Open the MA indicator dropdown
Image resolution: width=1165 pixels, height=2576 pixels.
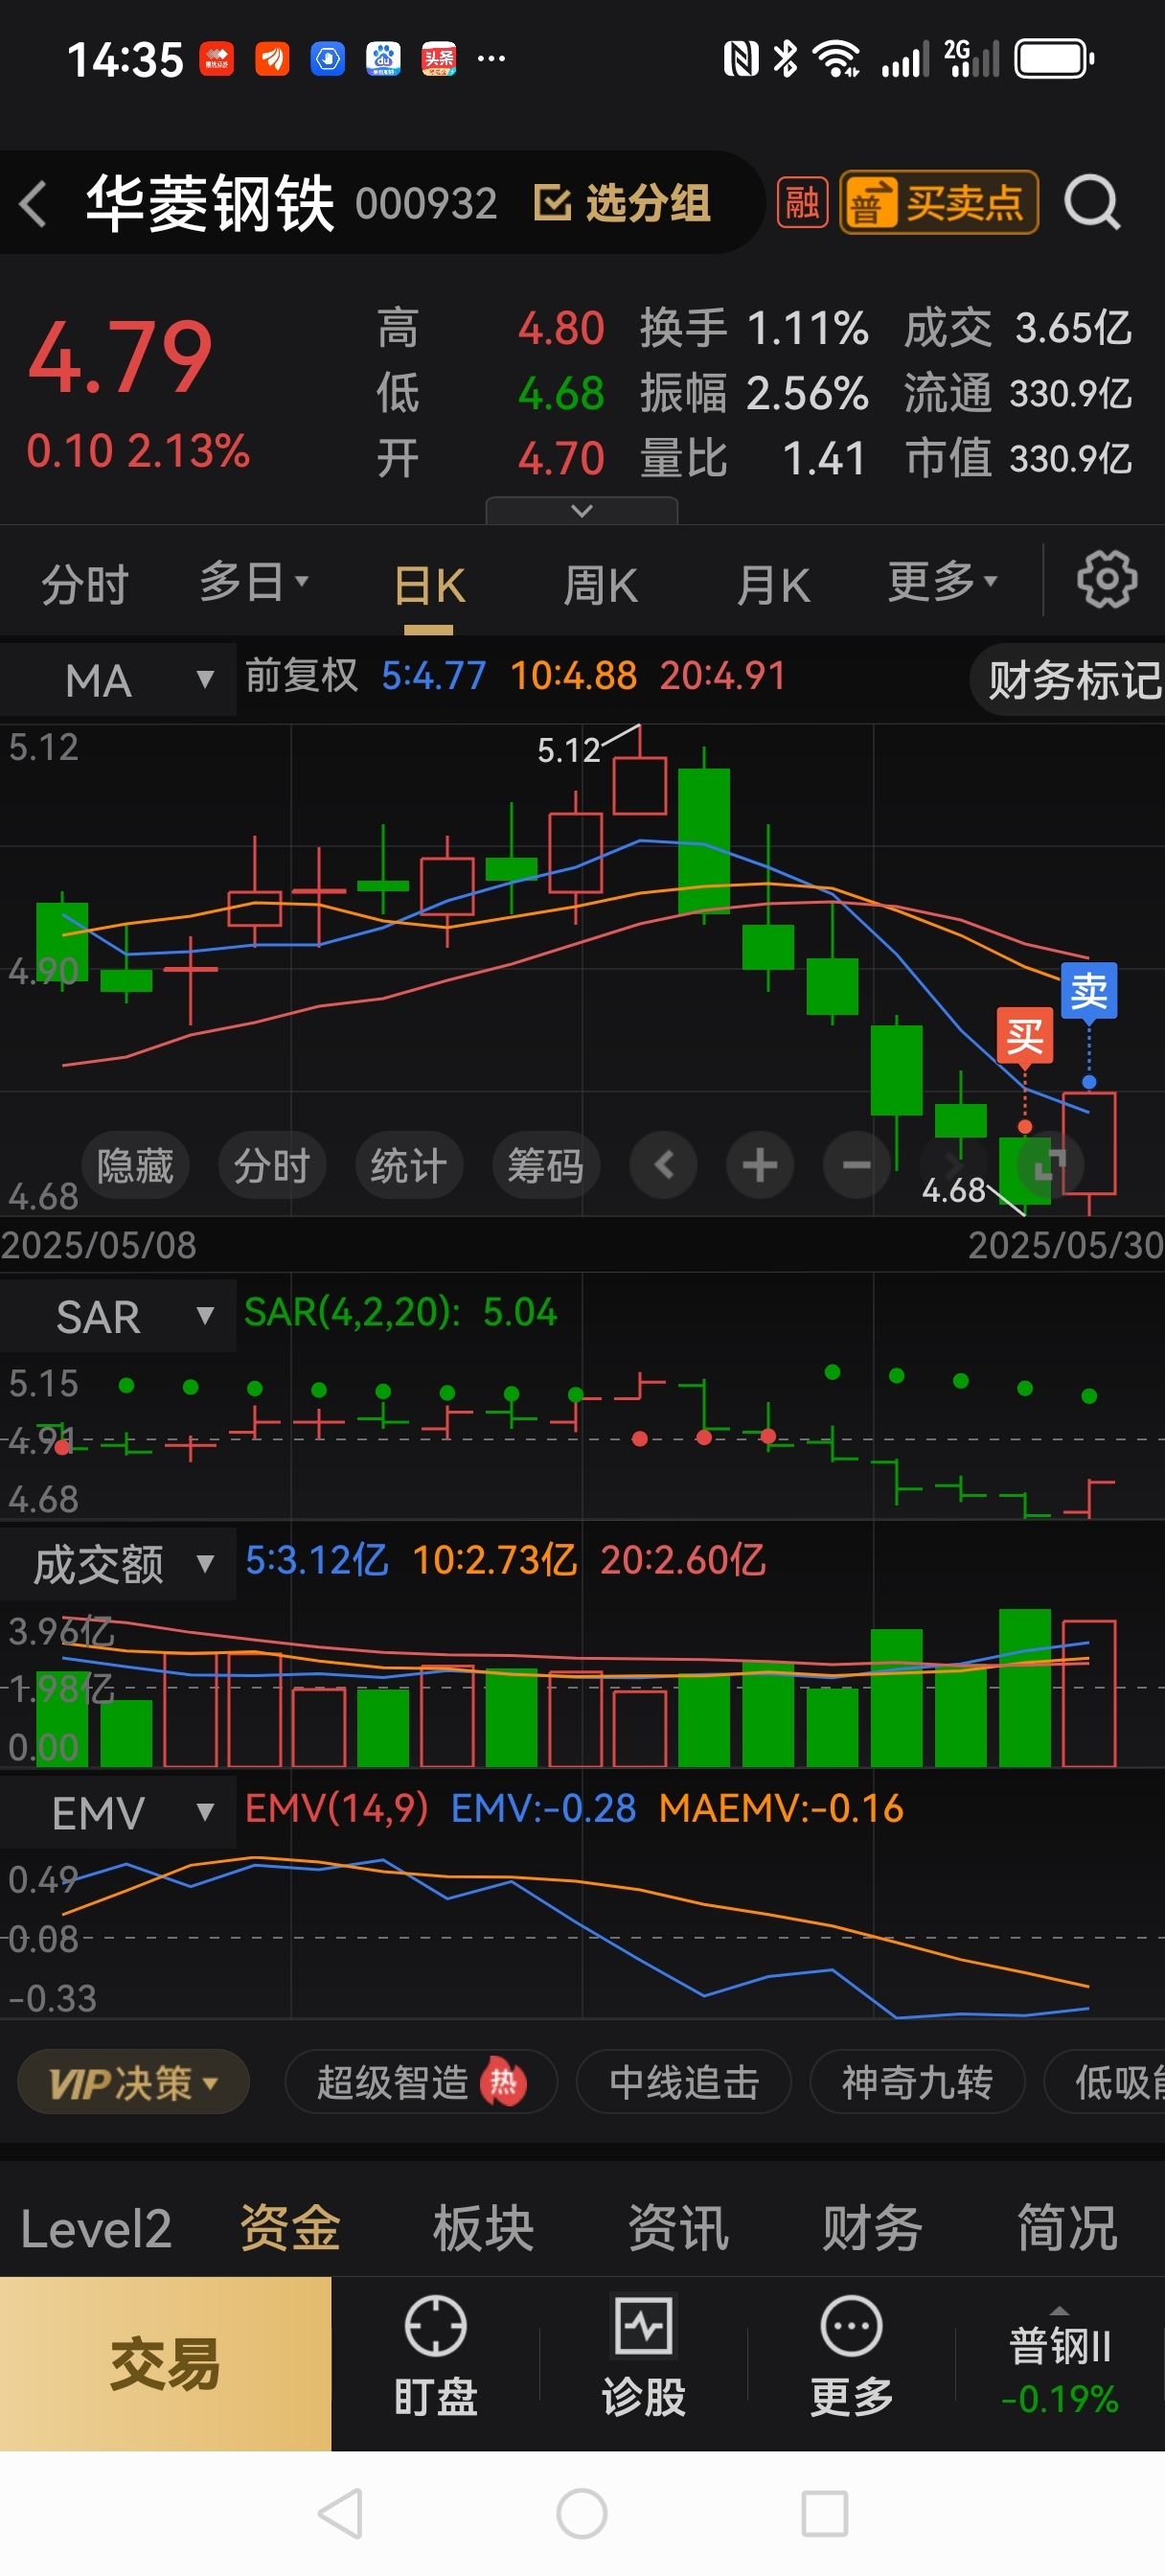(x=119, y=680)
